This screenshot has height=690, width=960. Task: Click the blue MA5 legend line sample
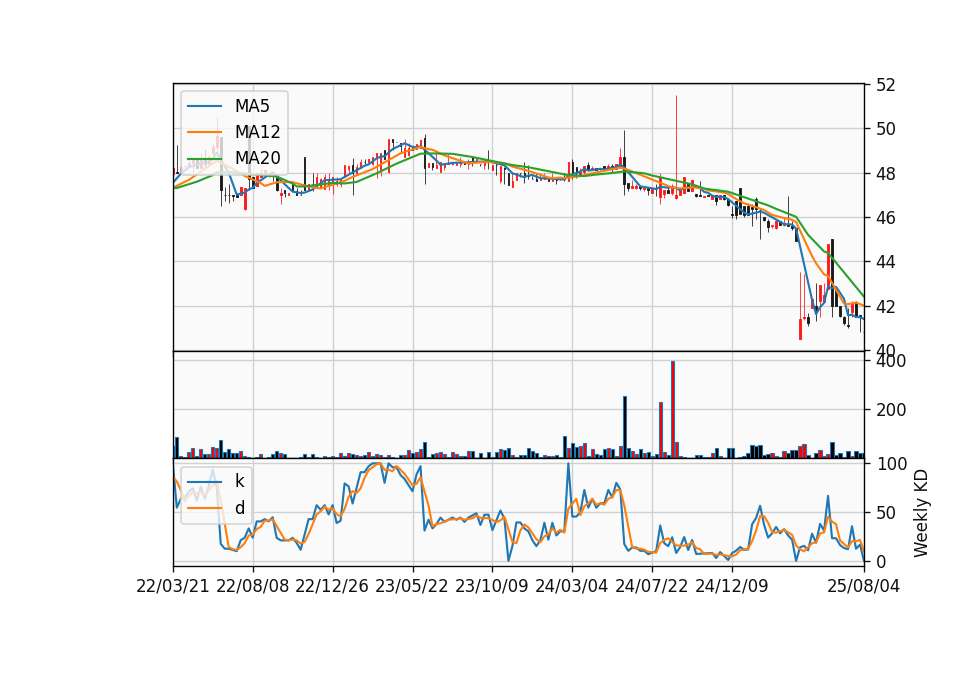[204, 106]
